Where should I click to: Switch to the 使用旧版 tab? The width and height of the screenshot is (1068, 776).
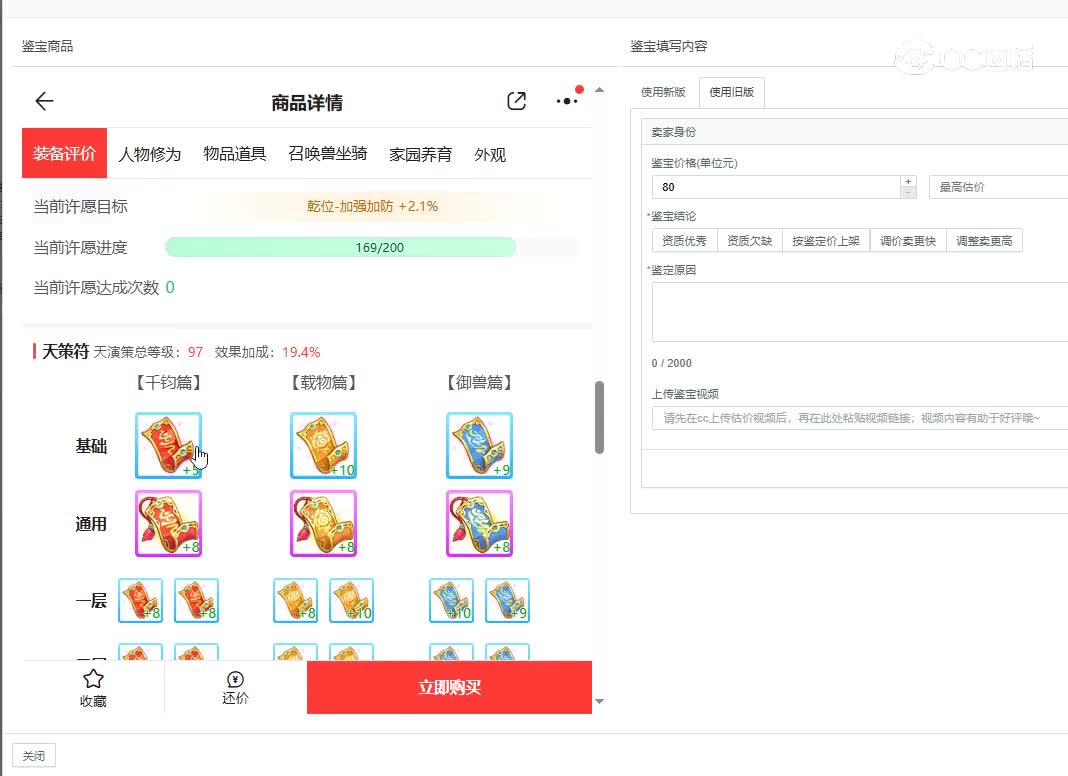tap(732, 92)
